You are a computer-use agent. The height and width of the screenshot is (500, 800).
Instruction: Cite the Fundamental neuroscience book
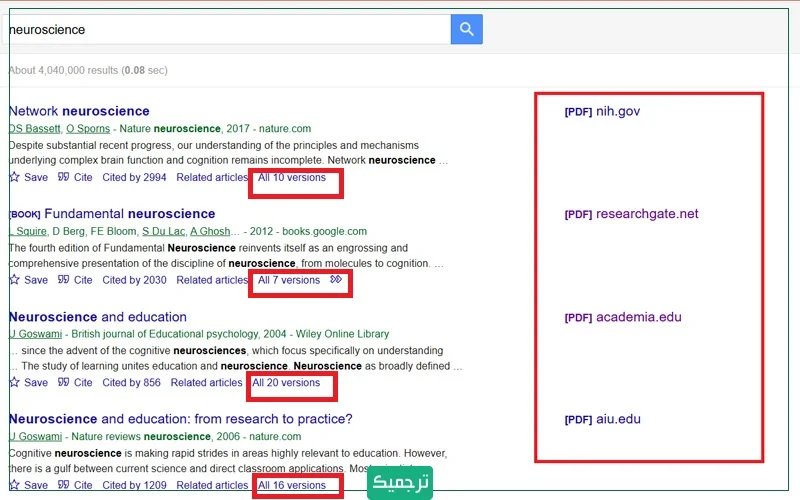tap(75, 281)
